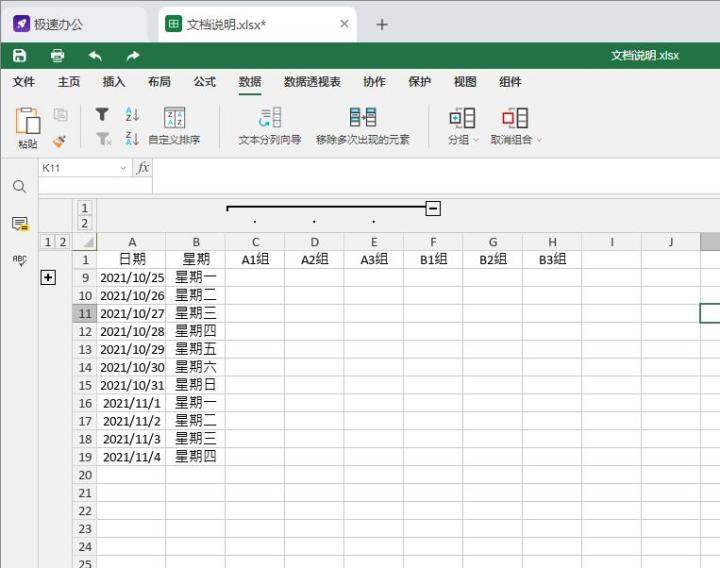720x568 pixels.
Task: Show row outline level 2
Action: (x=62, y=242)
